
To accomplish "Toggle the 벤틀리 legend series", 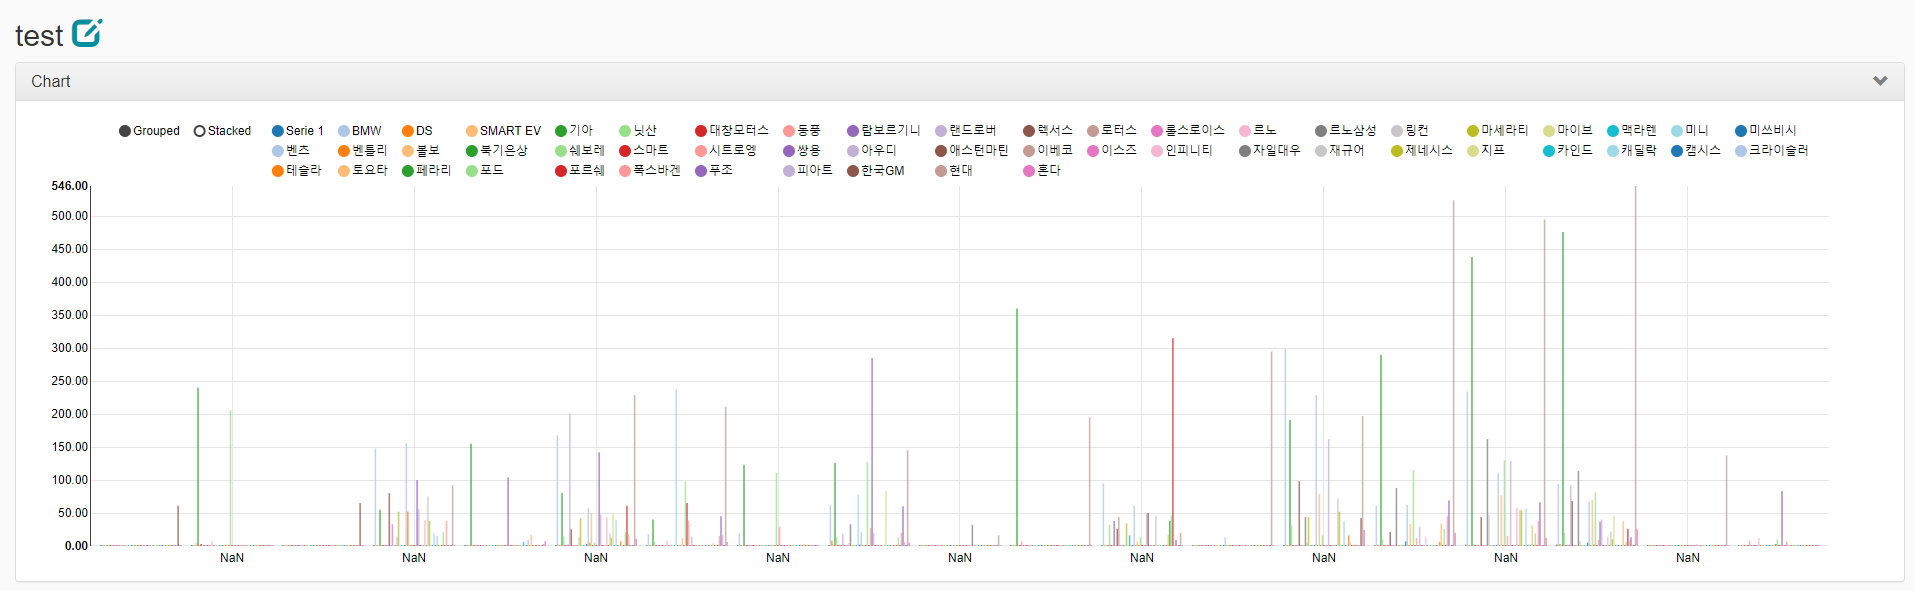I will [x=363, y=151].
